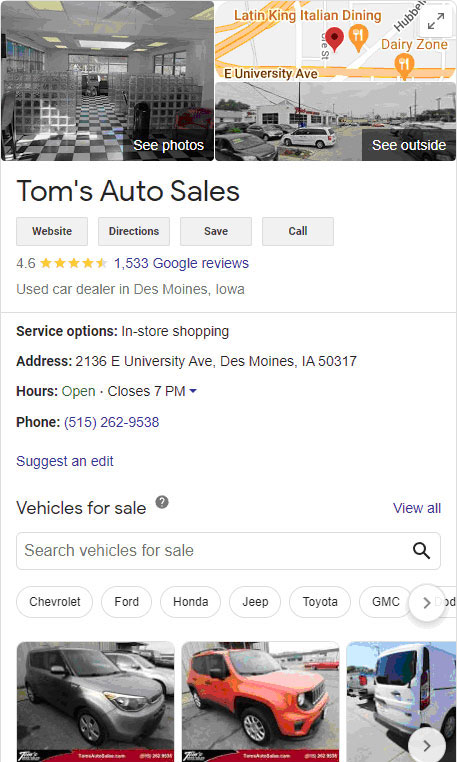457x762 pixels.
Task: Open the 1,533 Google reviews link
Action: 181,263
